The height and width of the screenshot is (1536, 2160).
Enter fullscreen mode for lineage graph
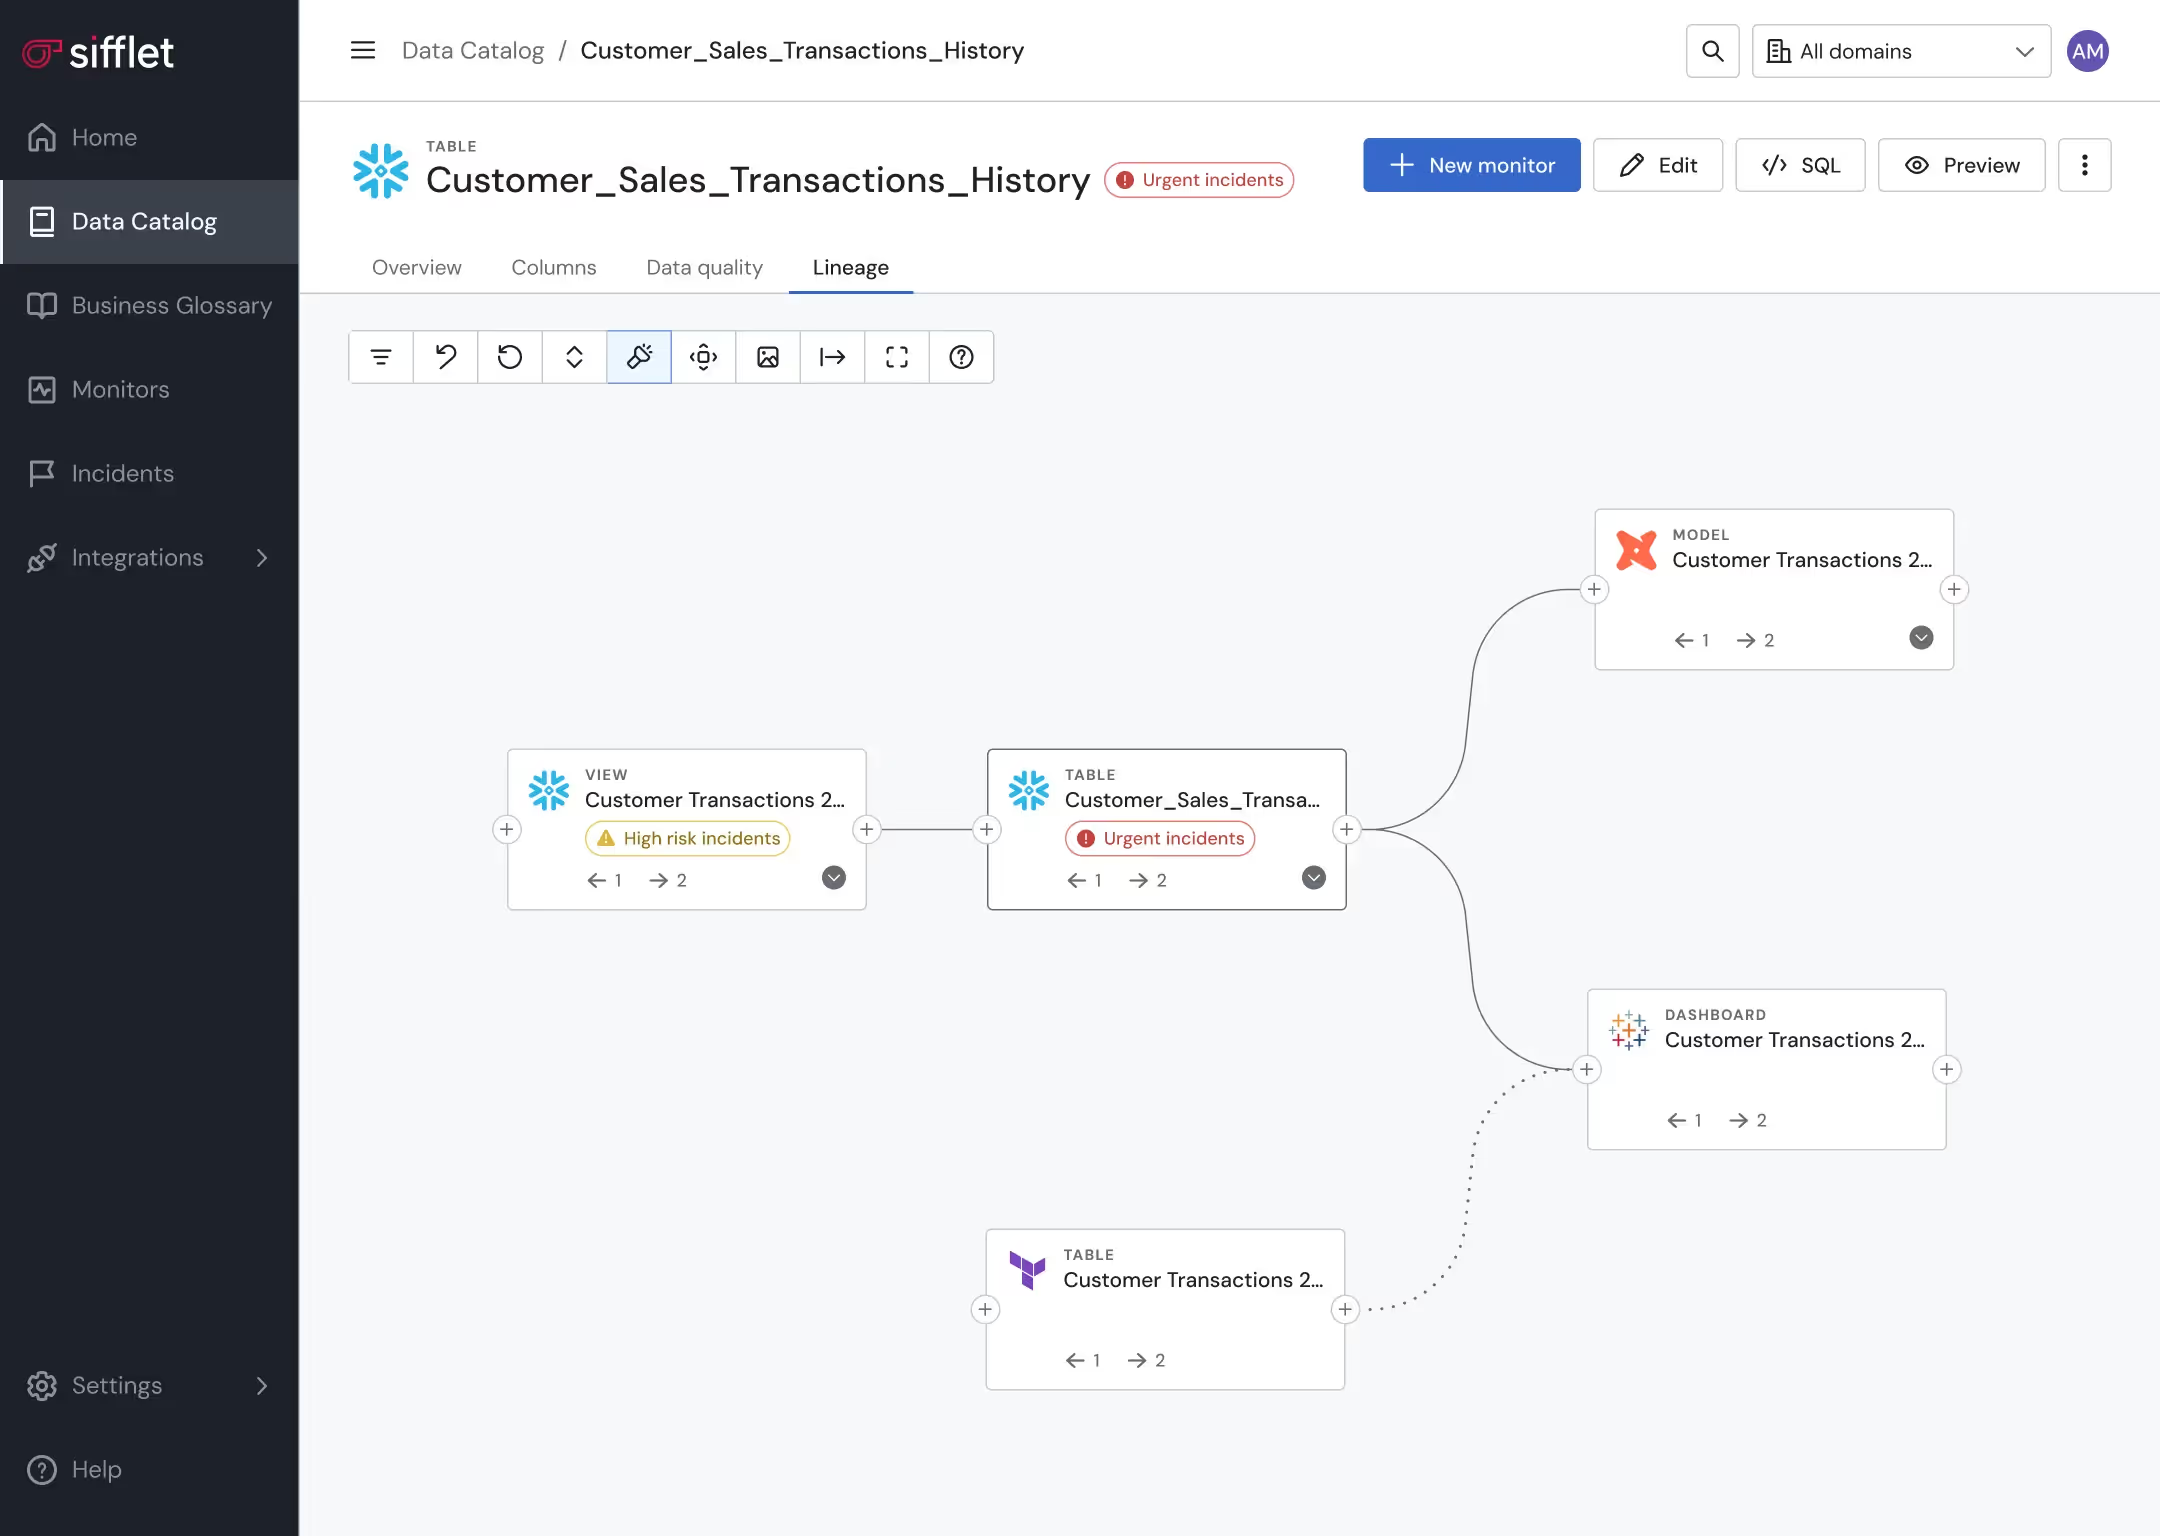[x=897, y=357]
